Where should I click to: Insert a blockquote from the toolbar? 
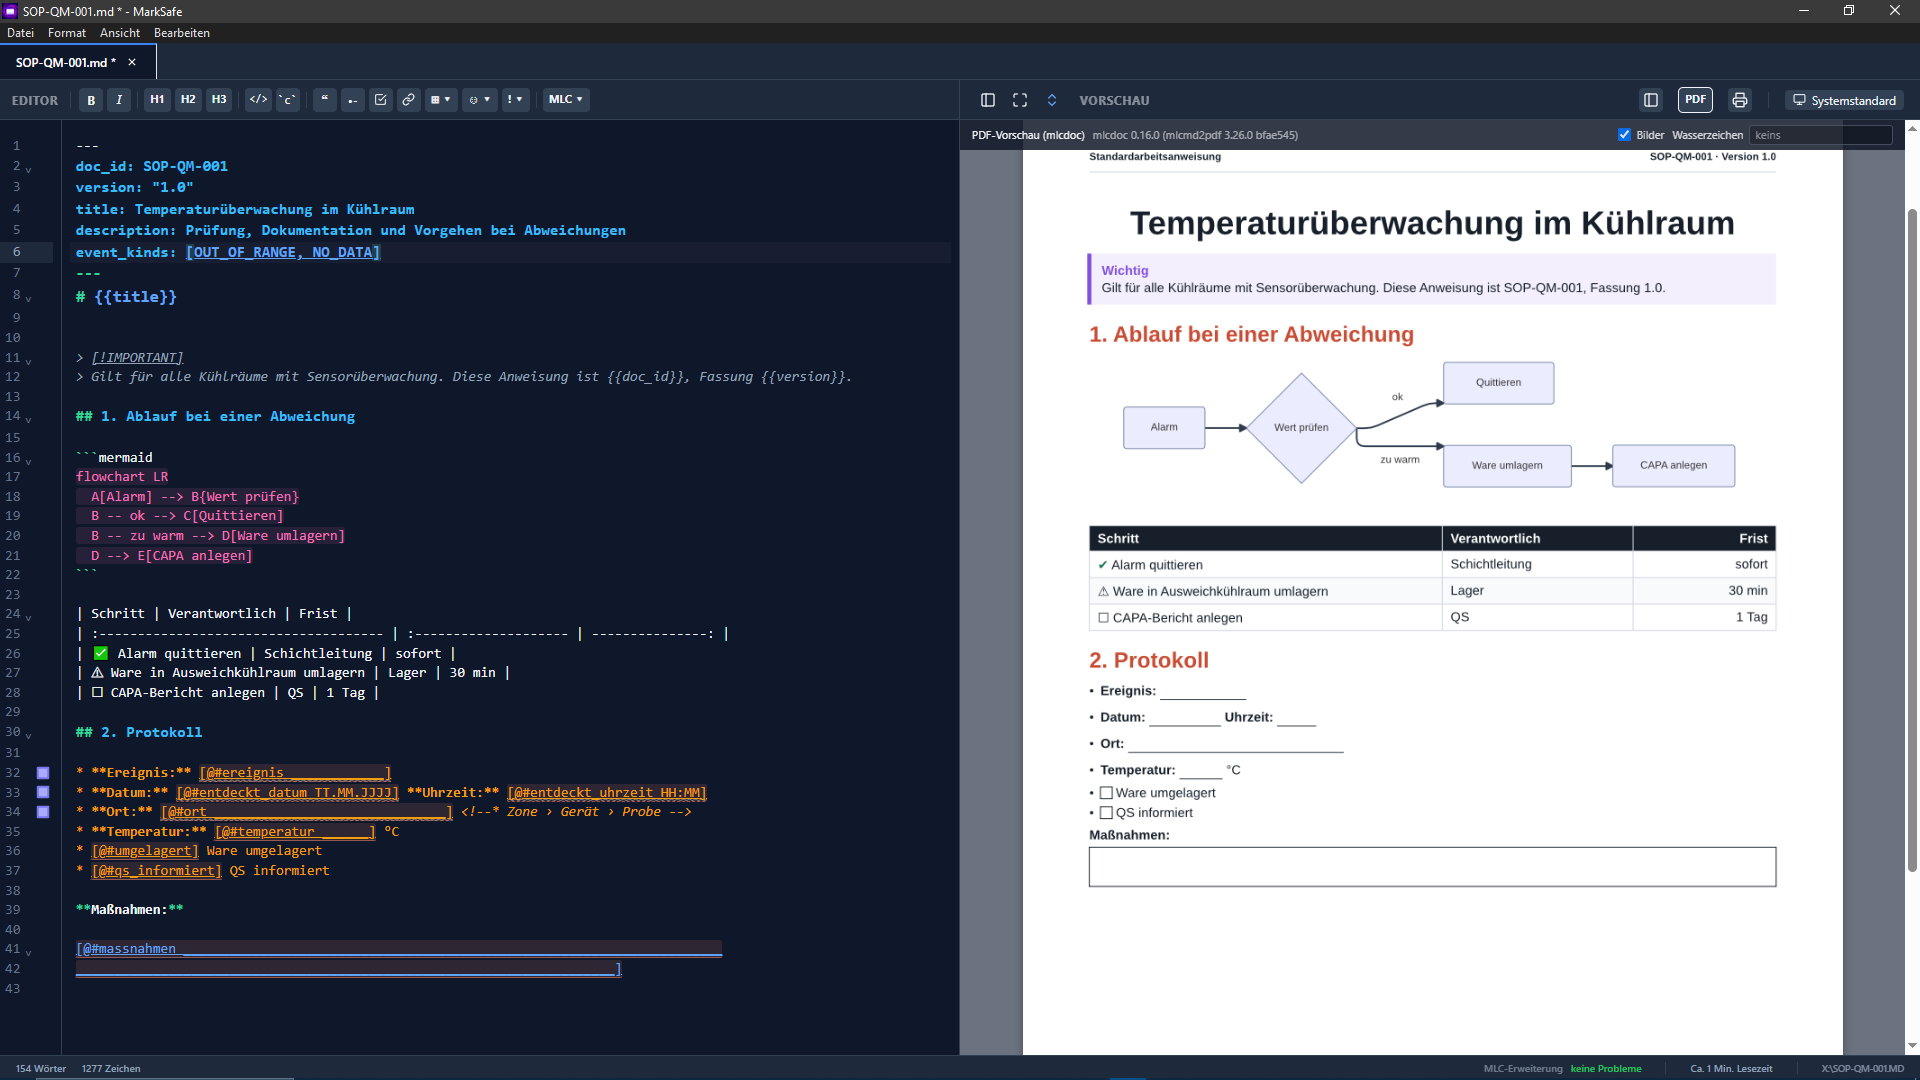[325, 100]
